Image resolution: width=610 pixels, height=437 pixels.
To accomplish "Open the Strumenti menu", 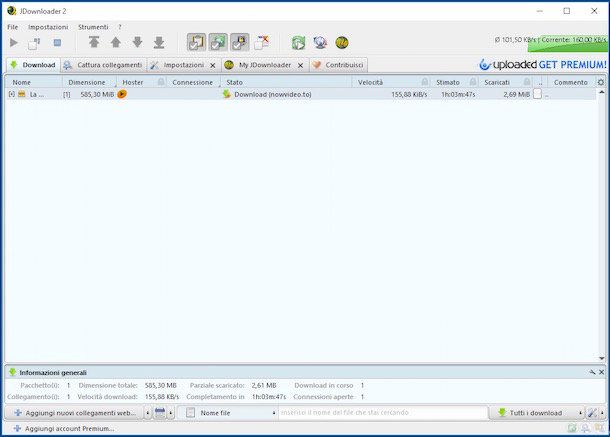I will point(93,27).
